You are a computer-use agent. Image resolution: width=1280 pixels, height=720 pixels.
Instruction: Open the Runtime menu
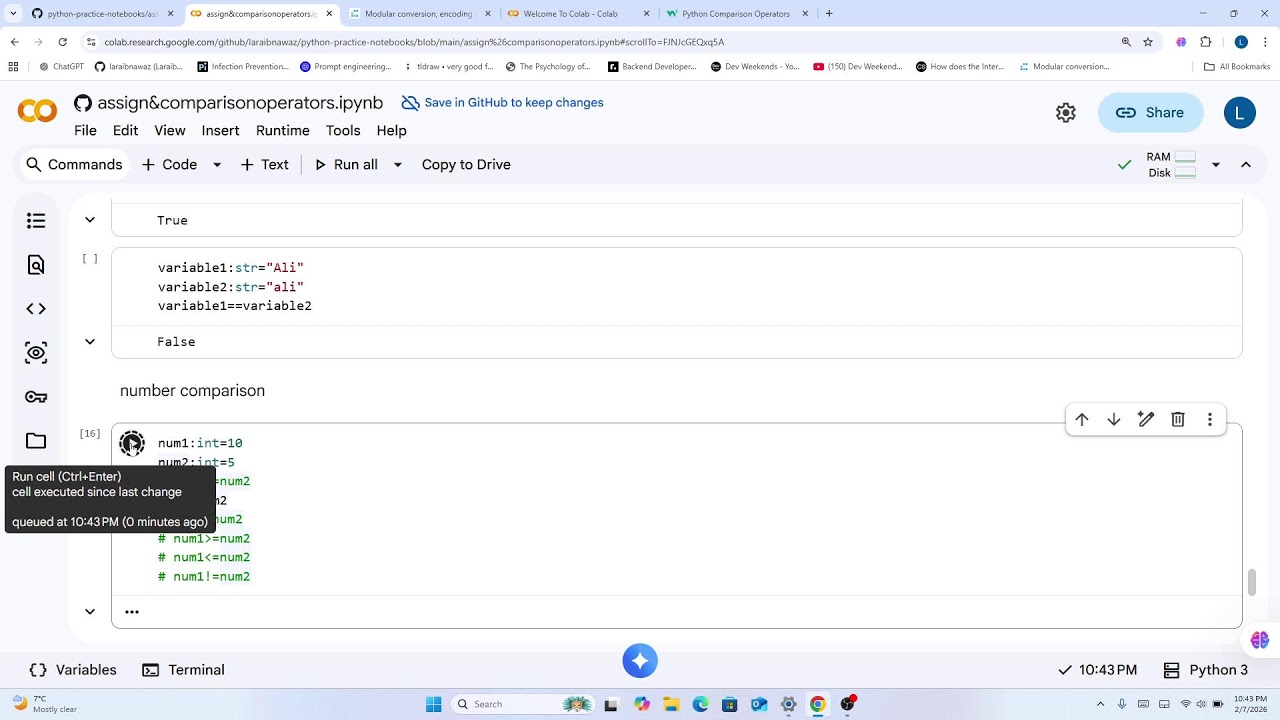283,131
